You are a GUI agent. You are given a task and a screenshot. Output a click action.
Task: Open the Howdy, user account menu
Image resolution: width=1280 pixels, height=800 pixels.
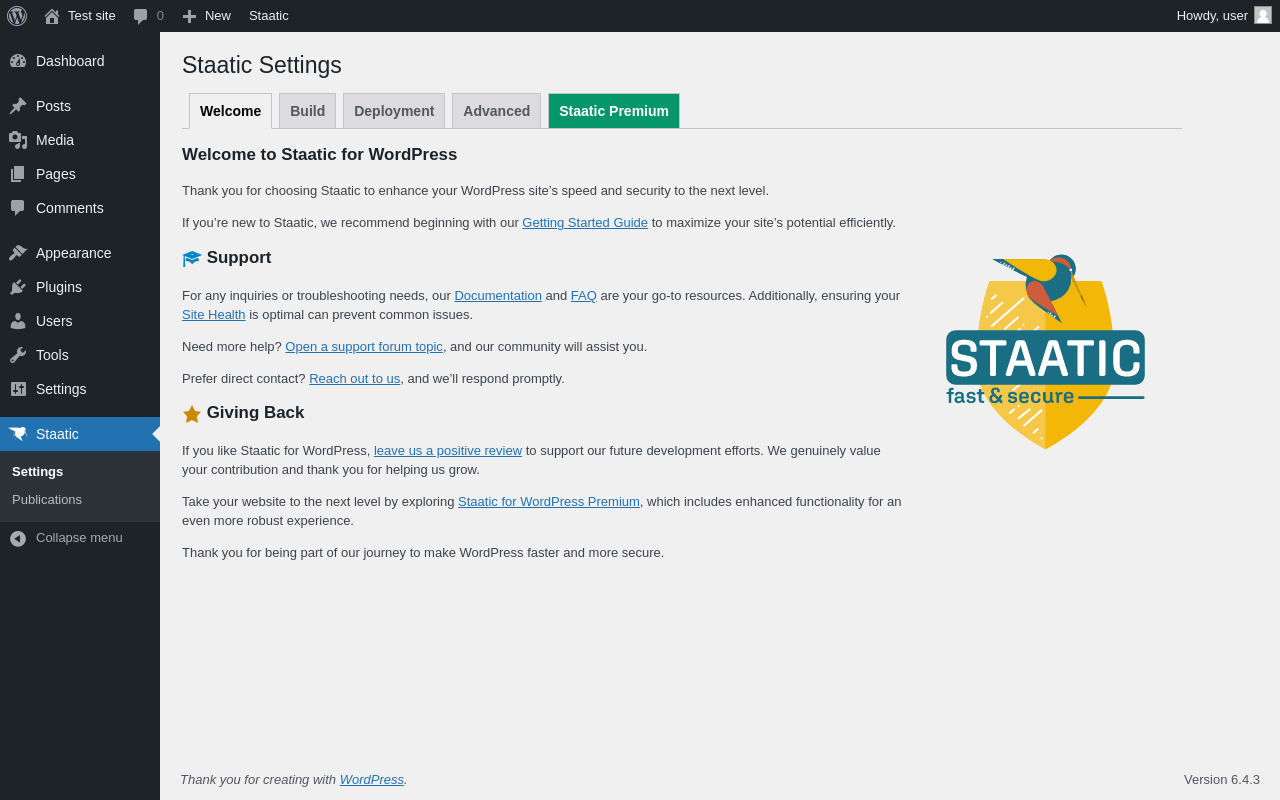(1224, 16)
